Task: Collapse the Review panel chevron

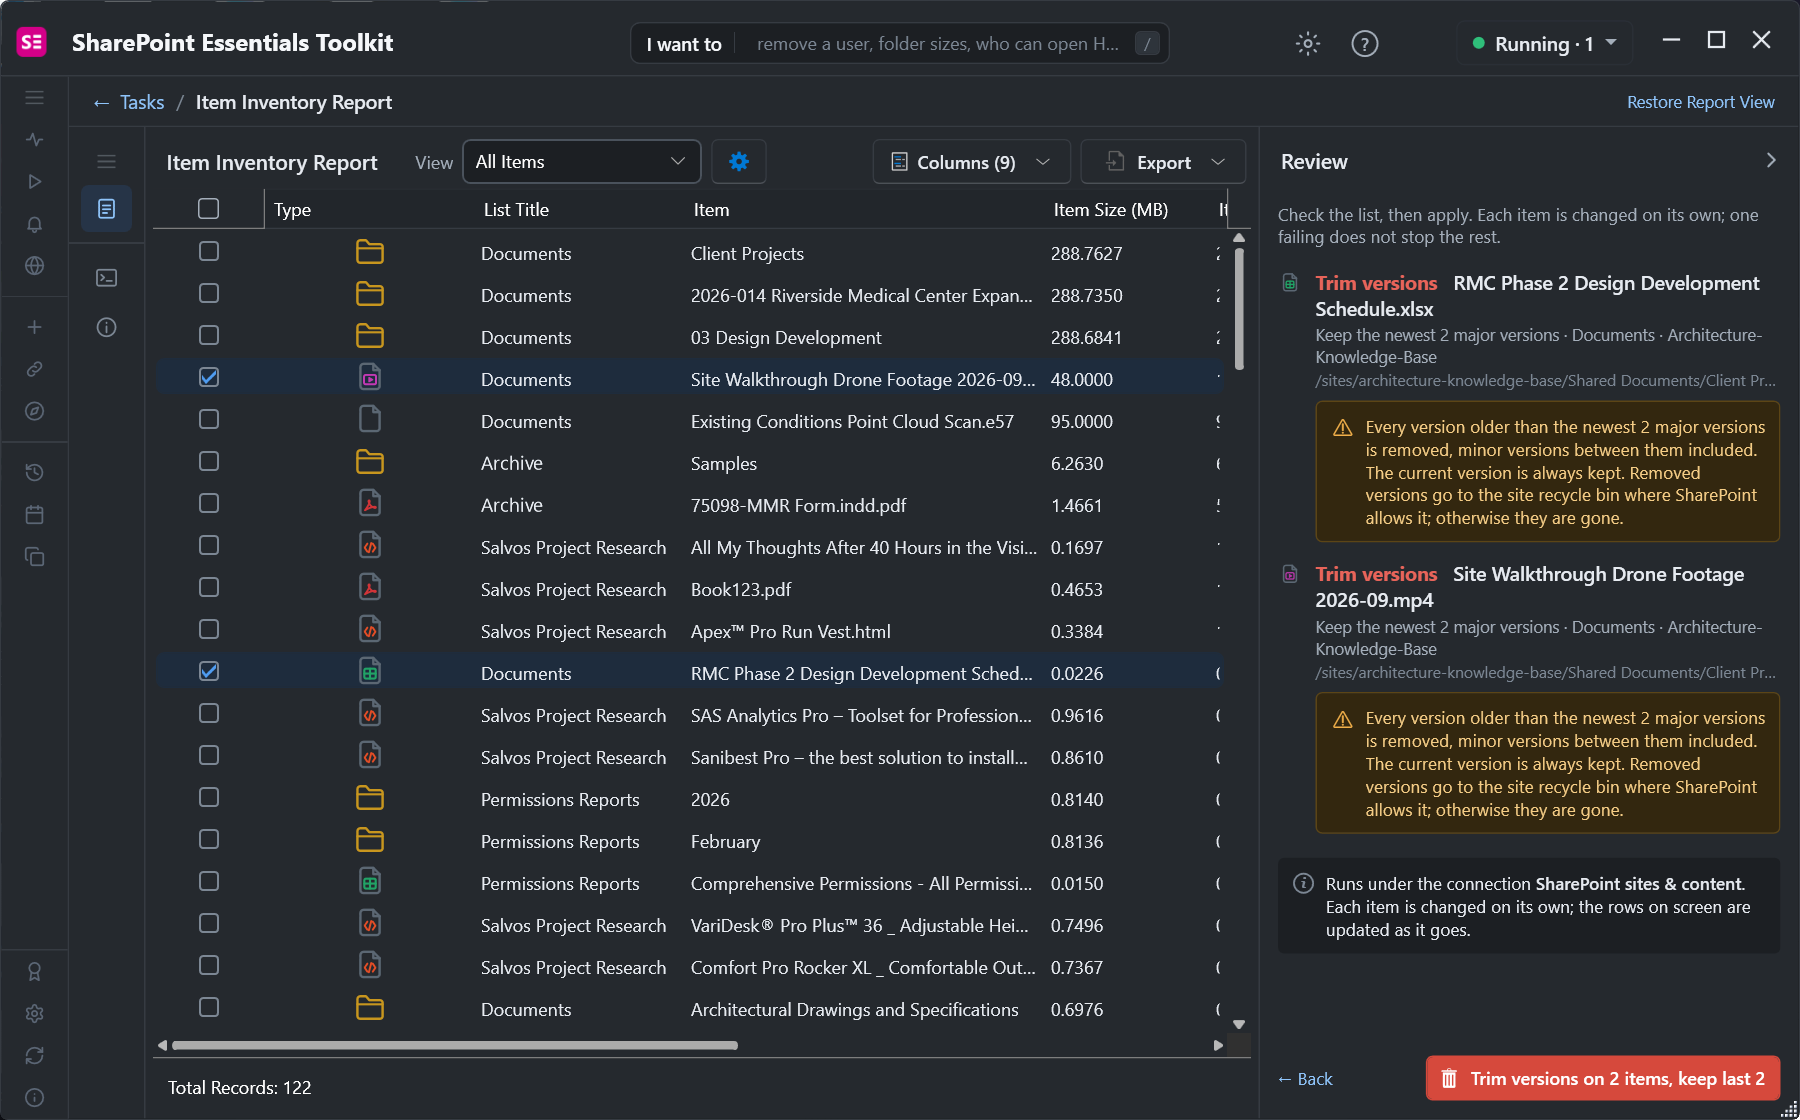Action: tap(1771, 160)
